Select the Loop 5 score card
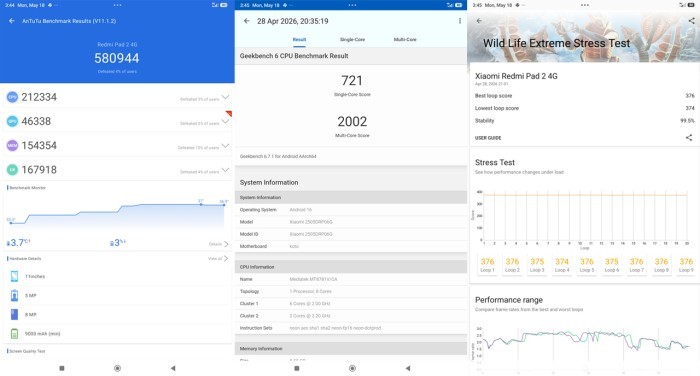 587,264
